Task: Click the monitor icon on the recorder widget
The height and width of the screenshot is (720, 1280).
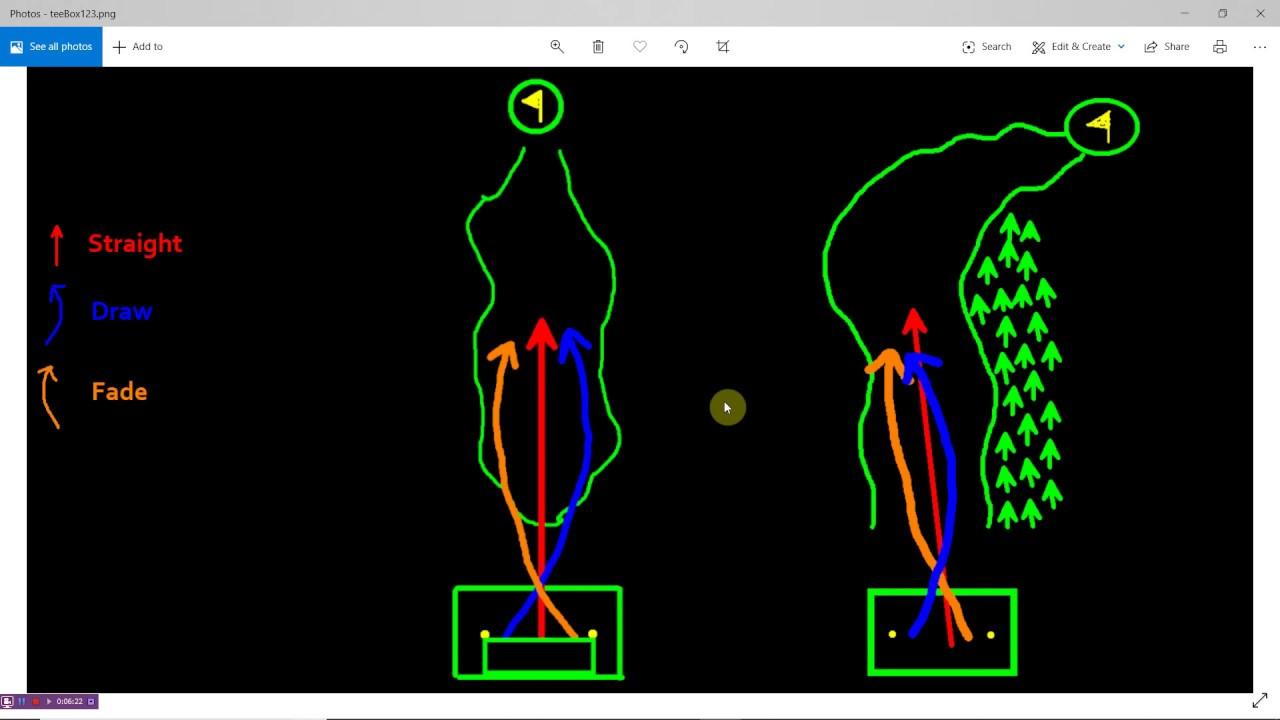Action: (x=8, y=701)
